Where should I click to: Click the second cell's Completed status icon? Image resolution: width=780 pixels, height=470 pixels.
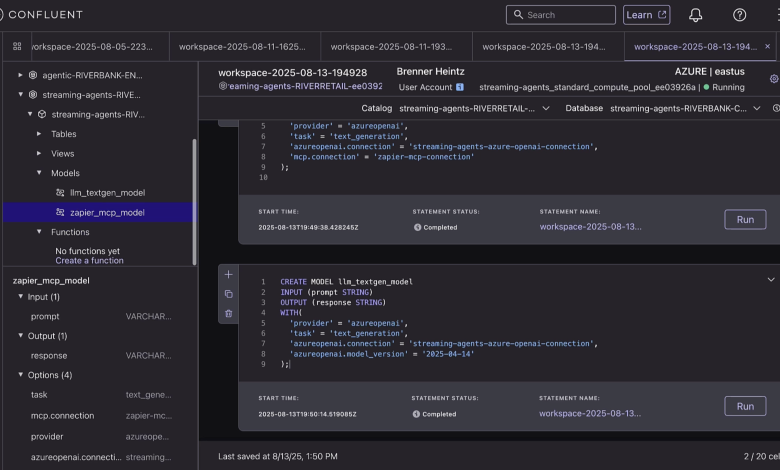click(x=416, y=414)
